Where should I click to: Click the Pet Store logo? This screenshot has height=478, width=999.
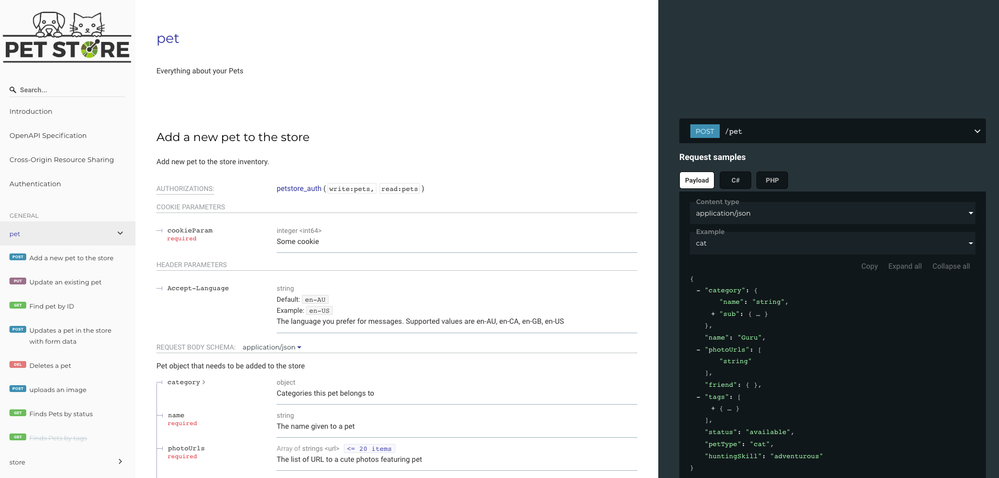67,37
